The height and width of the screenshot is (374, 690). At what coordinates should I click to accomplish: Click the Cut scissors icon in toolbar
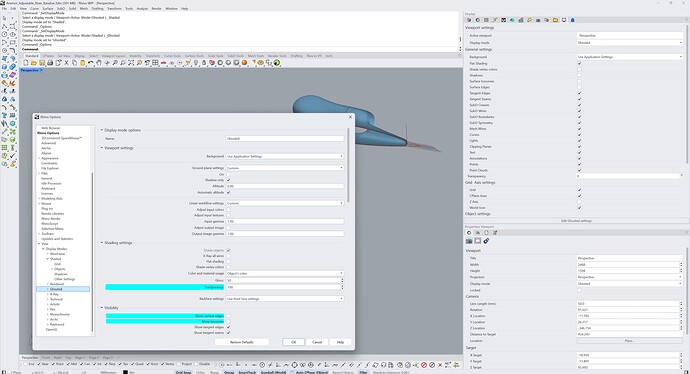pyautogui.click(x=66, y=63)
